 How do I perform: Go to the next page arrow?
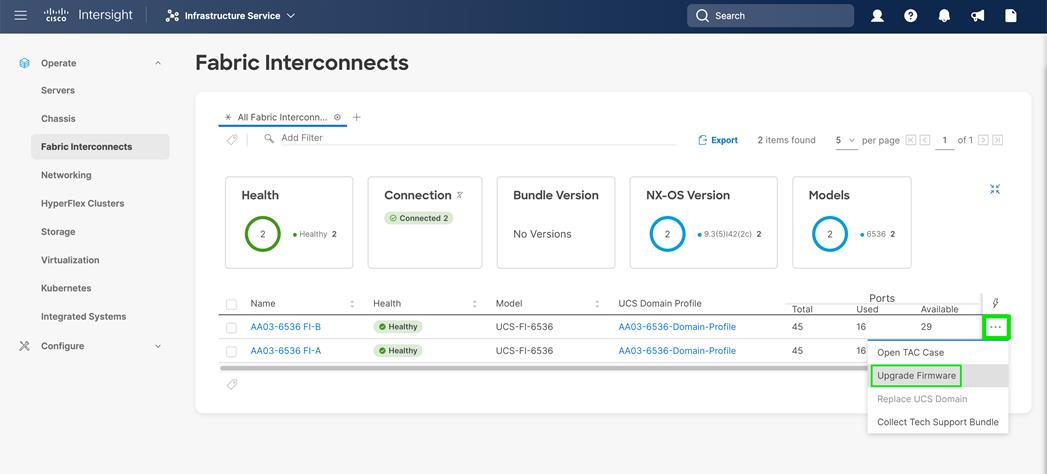[x=984, y=140]
